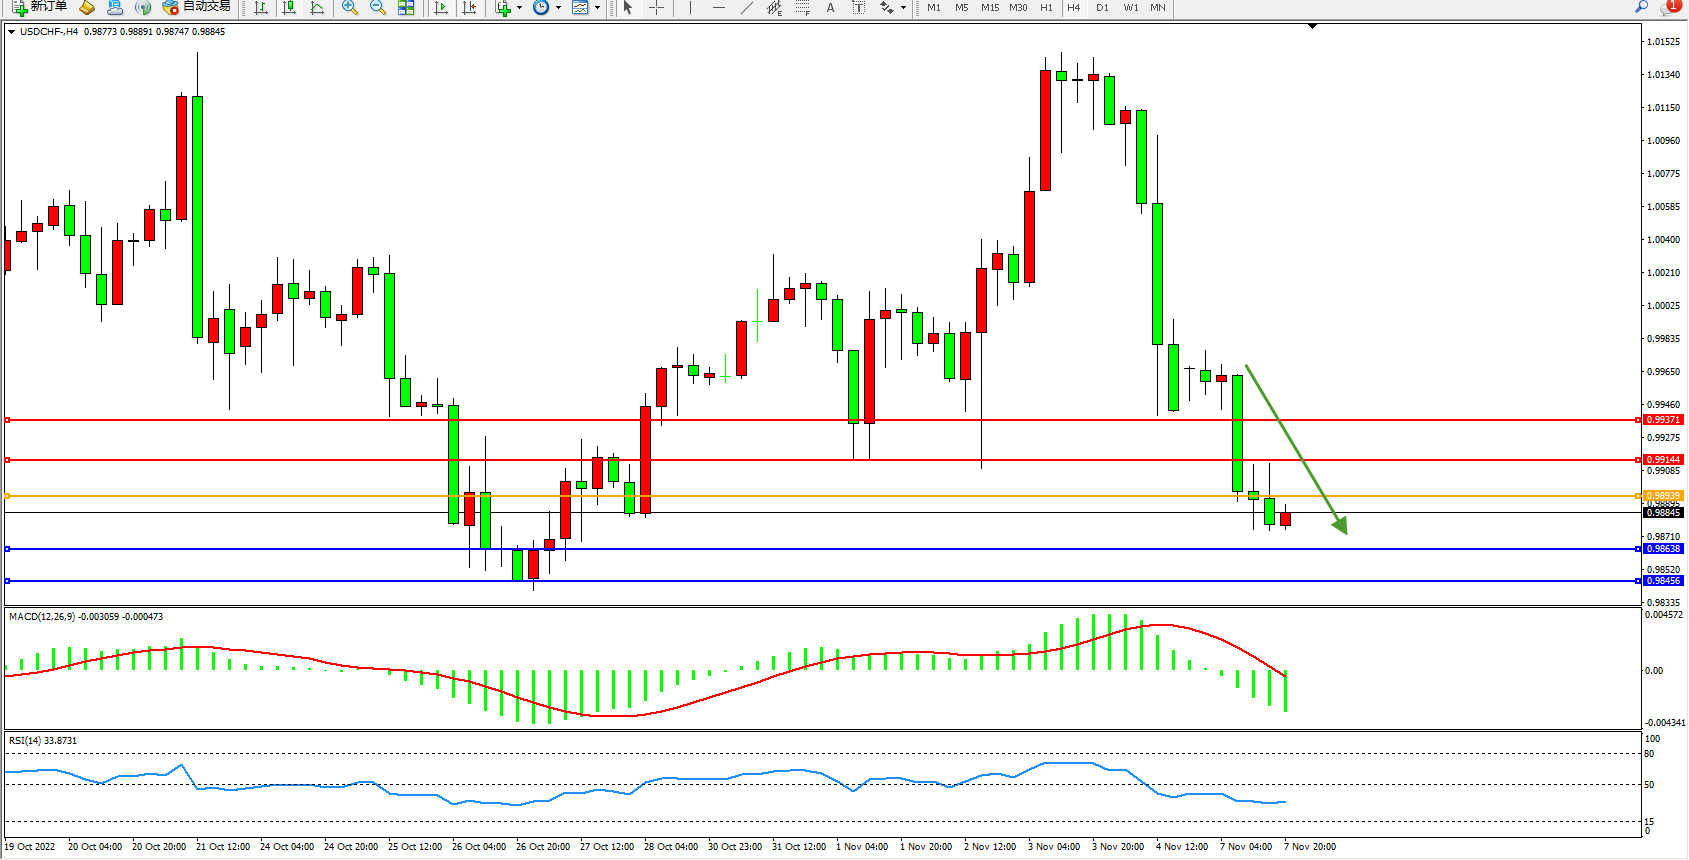Click the New Order (新订单) button
Image resolution: width=1689 pixels, height=860 pixels.
point(40,7)
